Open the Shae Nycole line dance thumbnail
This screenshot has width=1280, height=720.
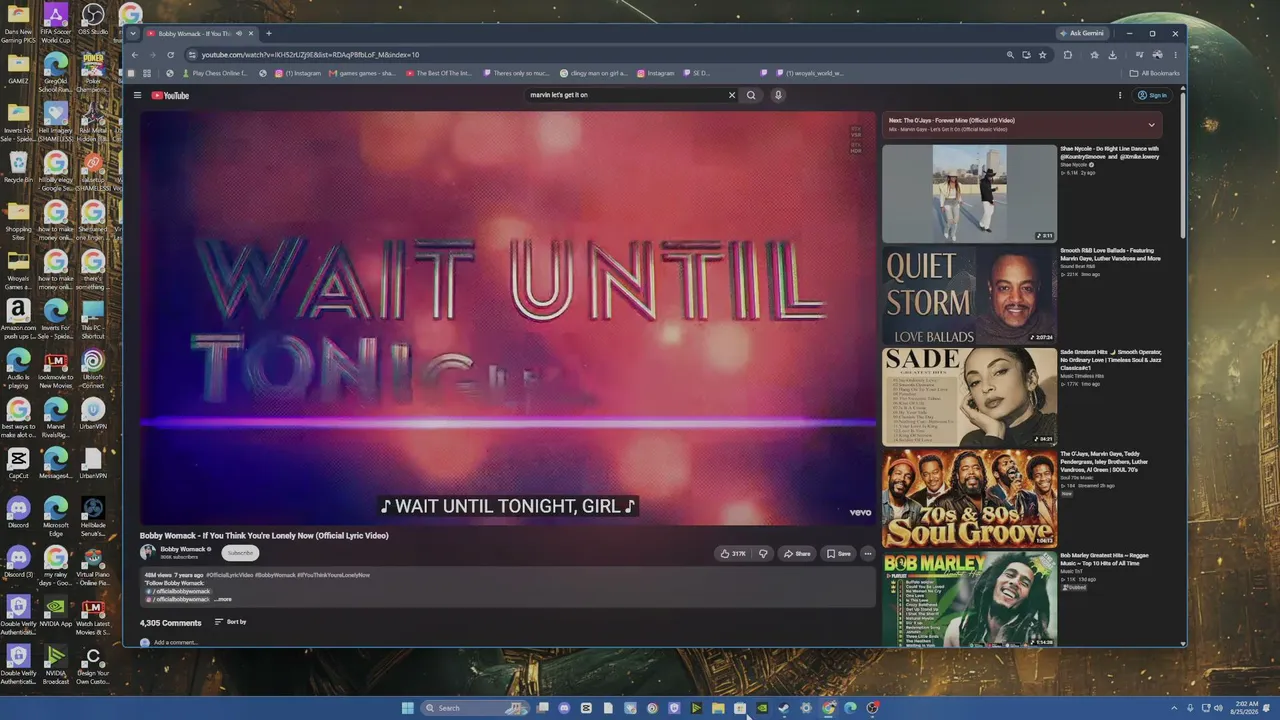pos(969,194)
